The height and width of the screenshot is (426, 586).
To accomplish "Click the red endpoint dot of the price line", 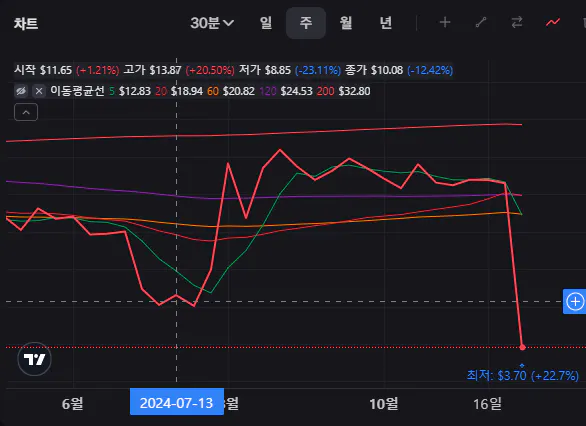I will [x=522, y=347].
